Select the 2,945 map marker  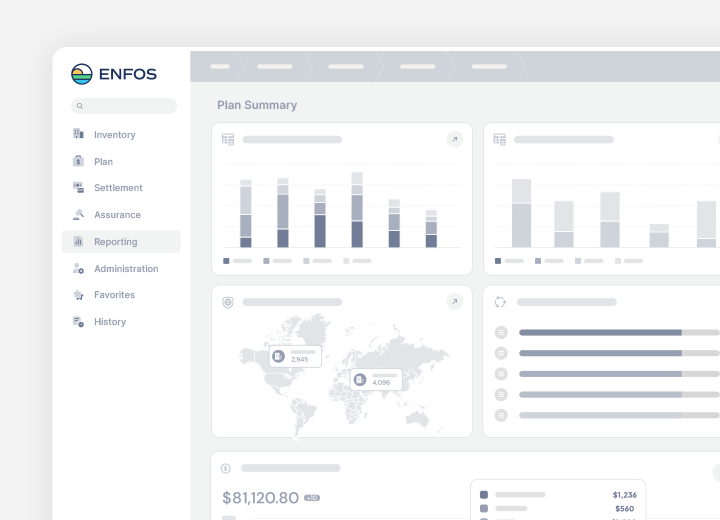295,356
